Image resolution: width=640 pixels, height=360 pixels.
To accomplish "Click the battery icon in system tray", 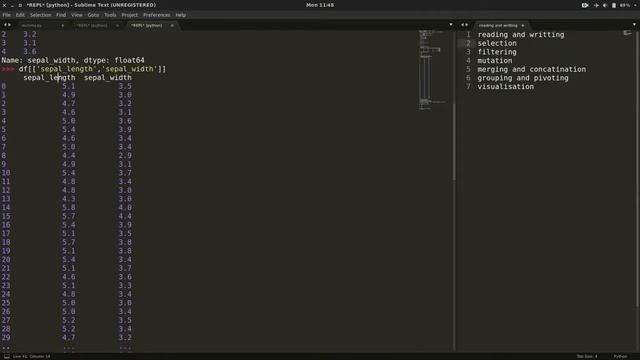I will click(614, 5).
